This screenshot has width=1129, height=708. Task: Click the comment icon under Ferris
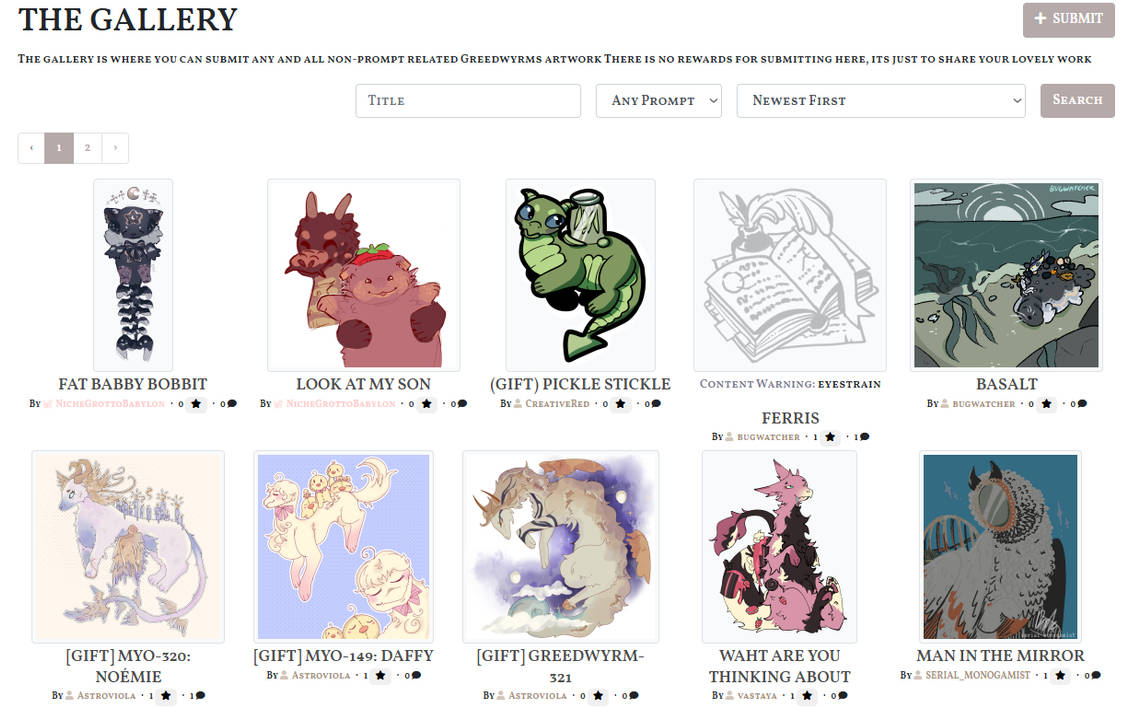coord(865,436)
